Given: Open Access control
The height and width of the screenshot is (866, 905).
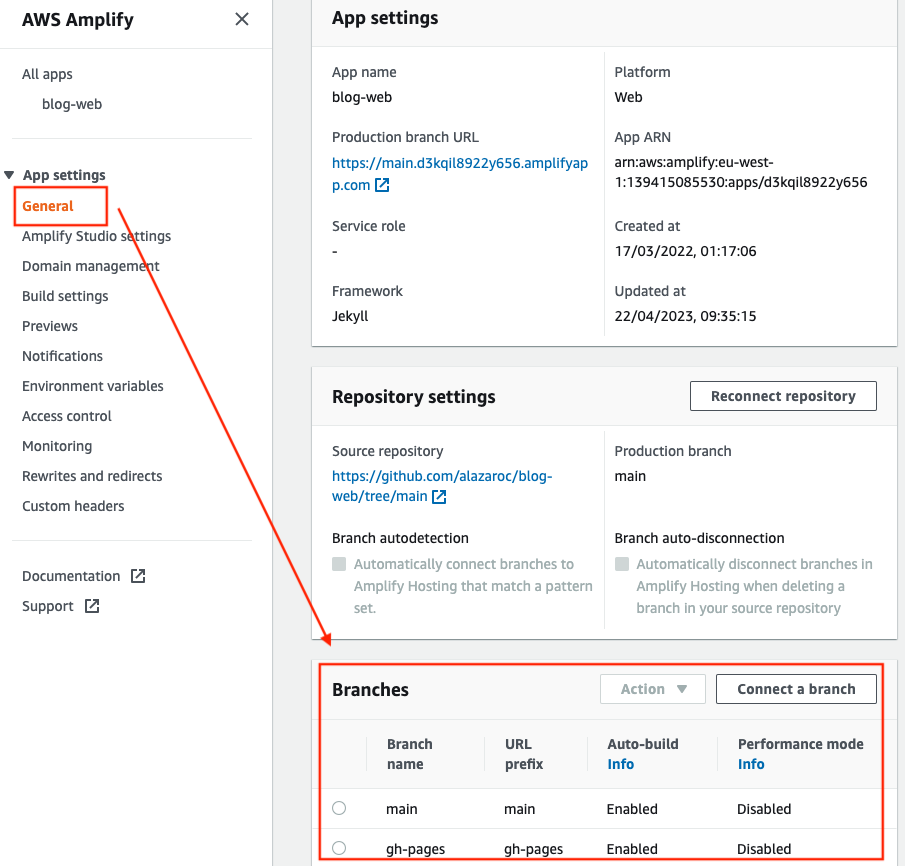Looking at the screenshot, I should (x=66, y=416).
